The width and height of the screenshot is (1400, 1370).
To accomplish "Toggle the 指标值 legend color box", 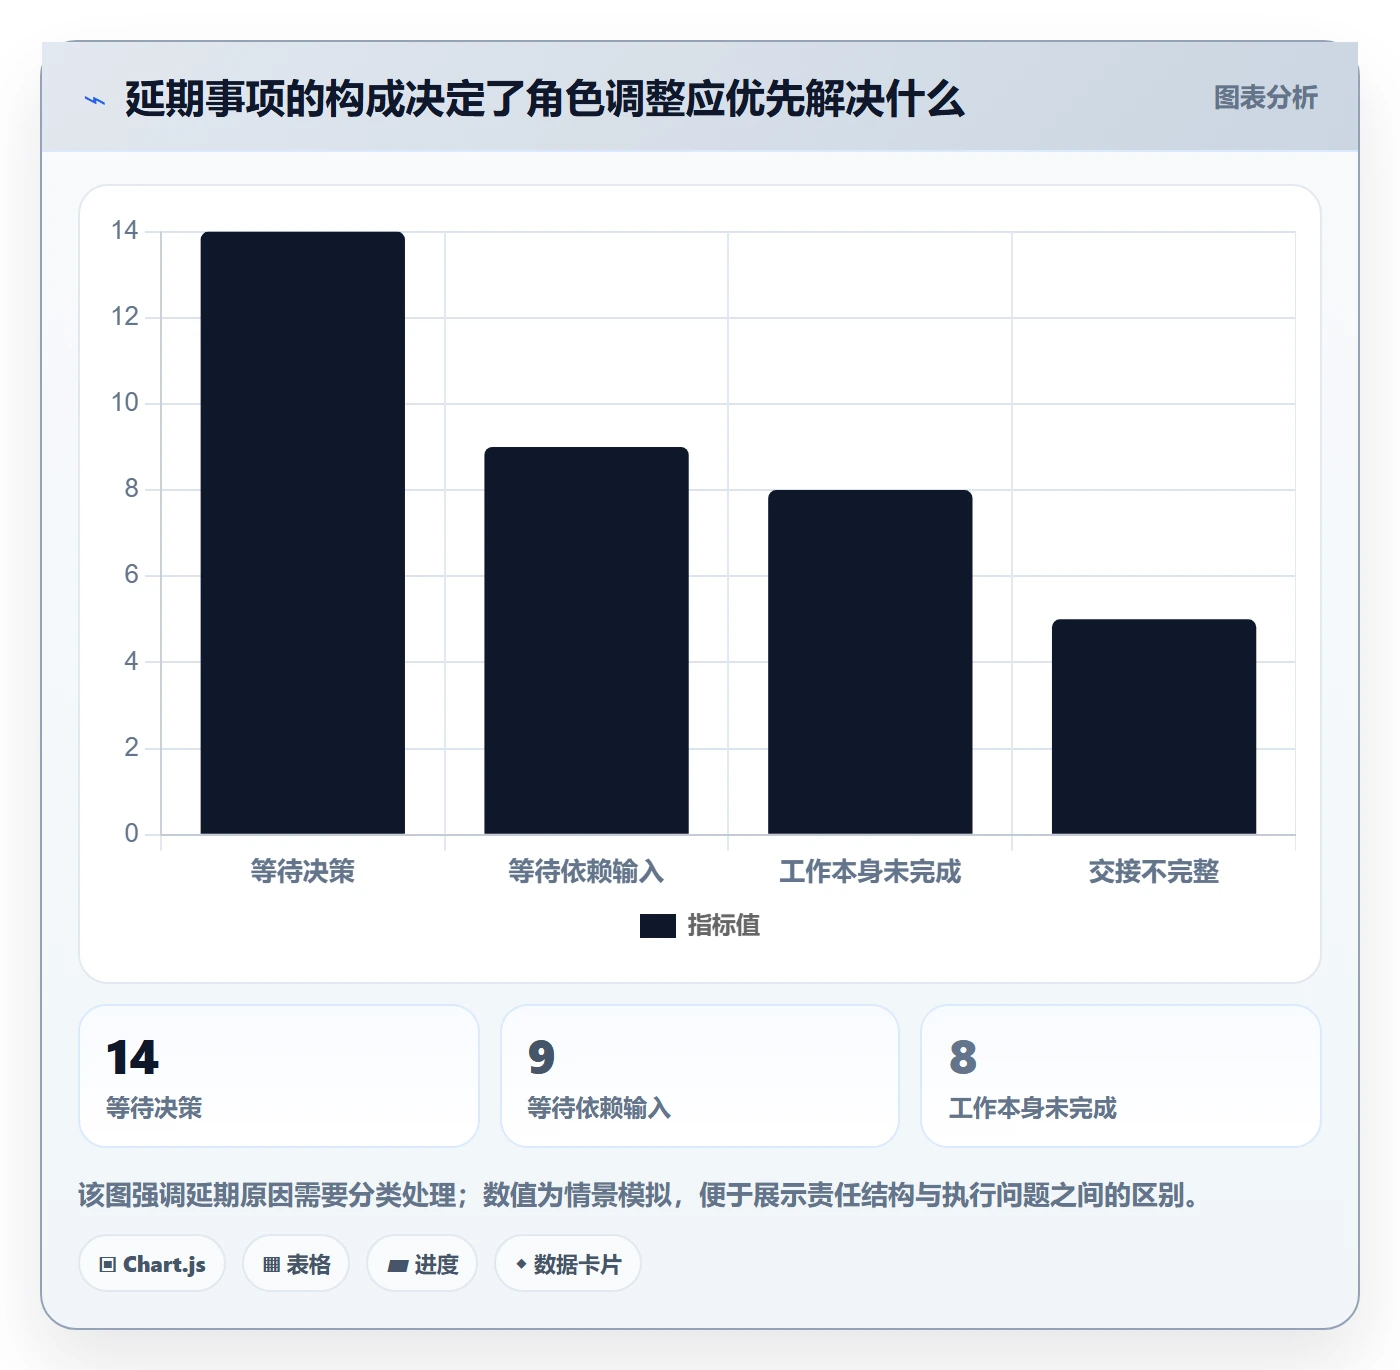I will pyautogui.click(x=658, y=926).
